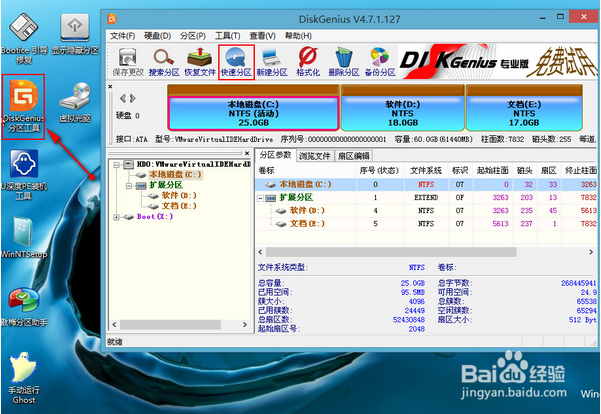Select Boot(X:) in the disk tree

point(155,217)
